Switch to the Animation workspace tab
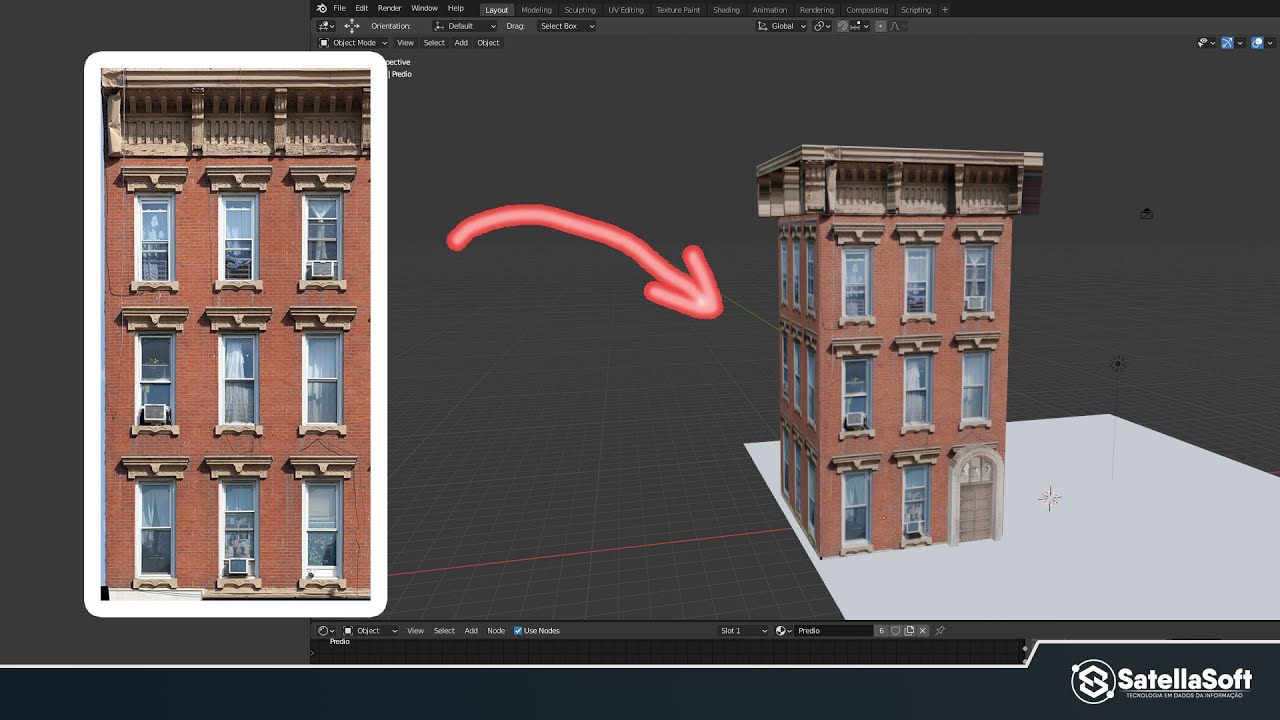Viewport: 1280px width, 720px height. pyautogui.click(x=770, y=10)
